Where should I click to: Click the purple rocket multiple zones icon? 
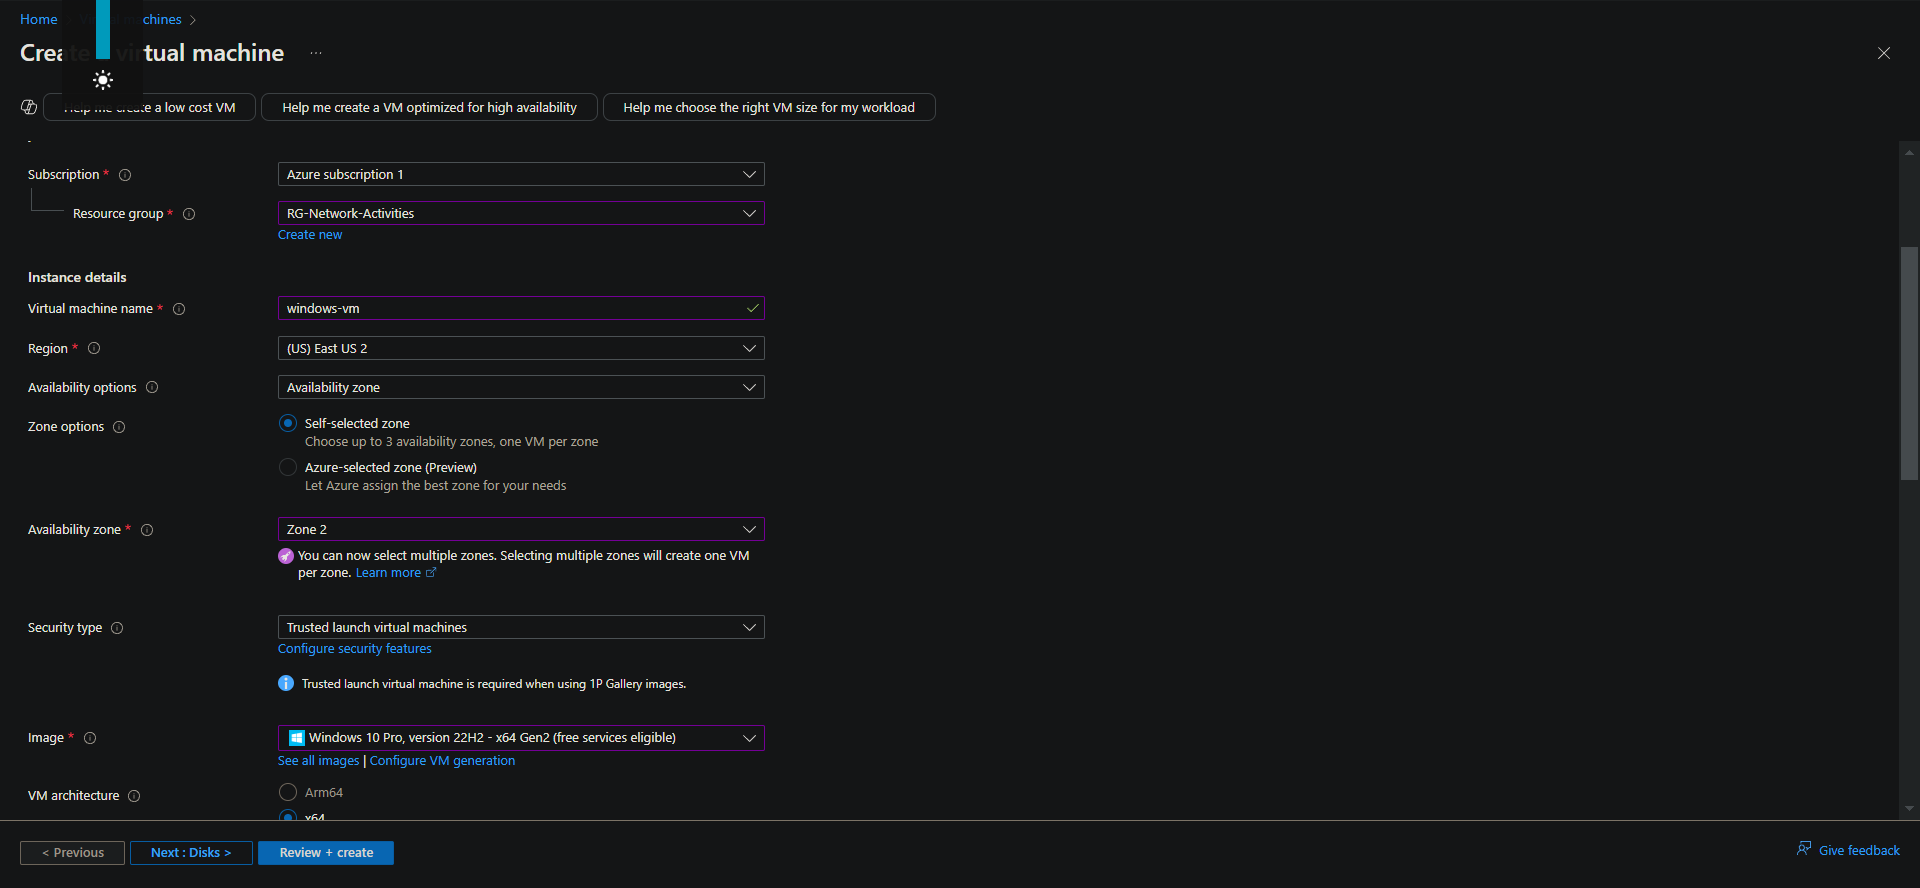coord(286,556)
